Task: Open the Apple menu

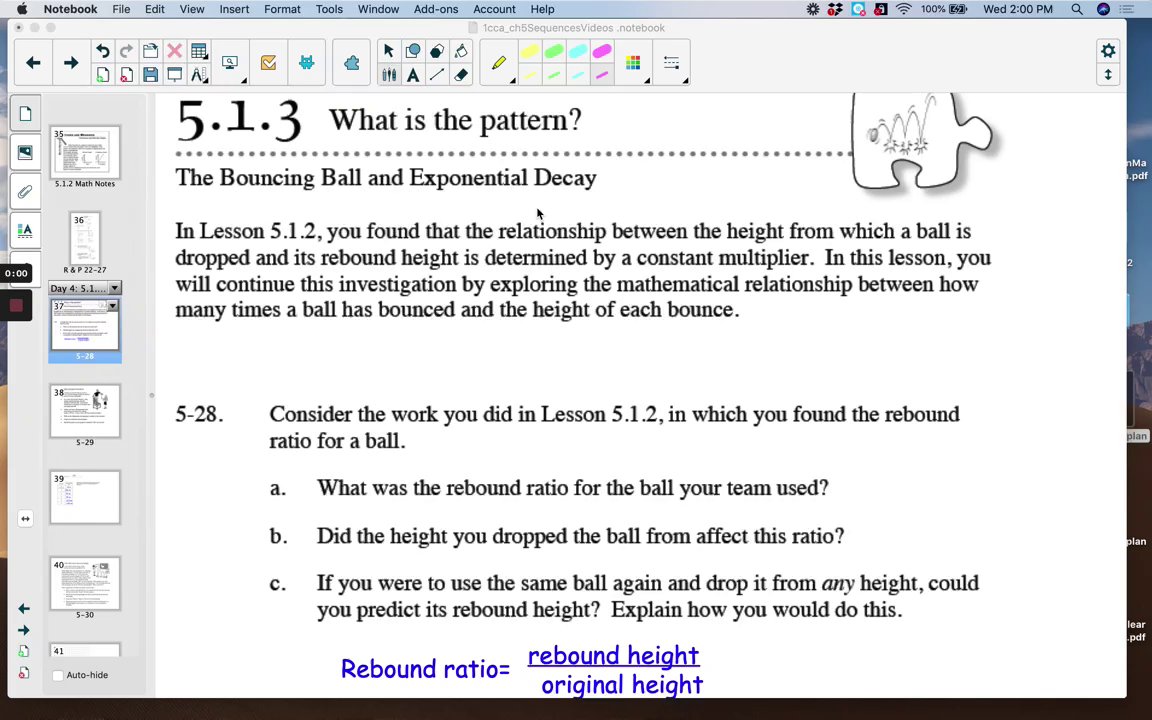Action: point(22,9)
